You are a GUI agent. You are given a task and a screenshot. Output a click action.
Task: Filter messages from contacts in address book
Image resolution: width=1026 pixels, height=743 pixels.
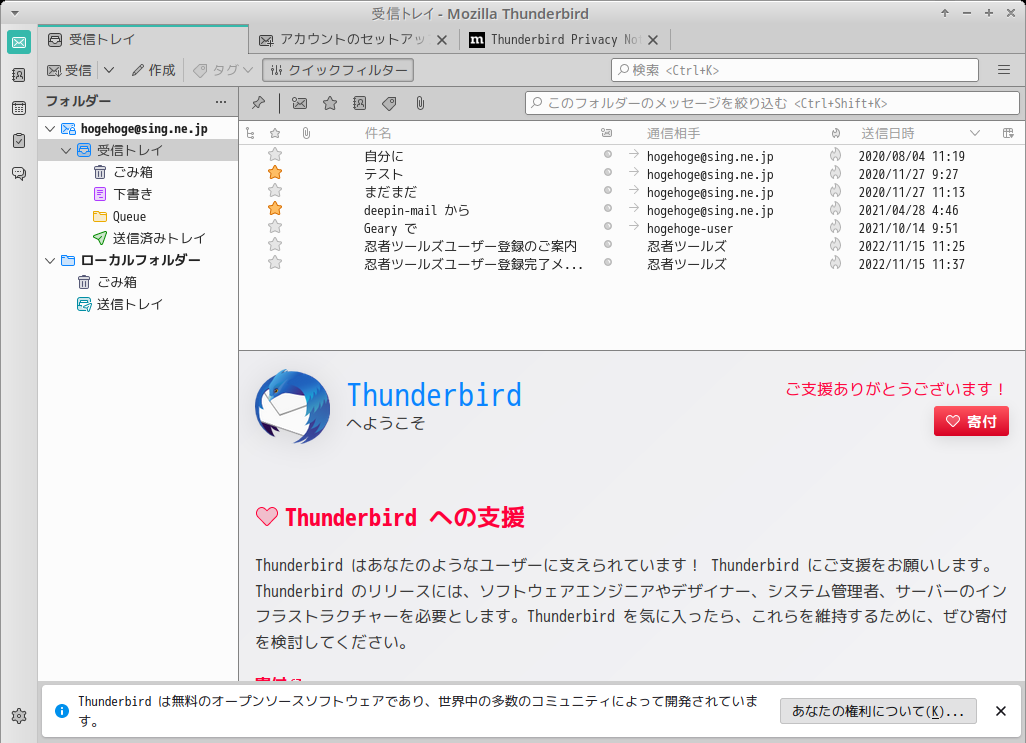359,103
